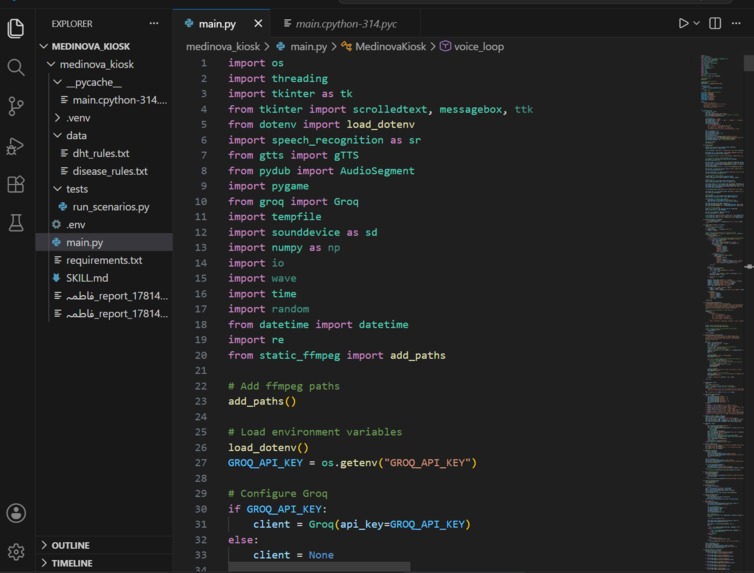Screen dimensions: 754x573
Task: Split the editor to the right
Action: click(x=715, y=23)
